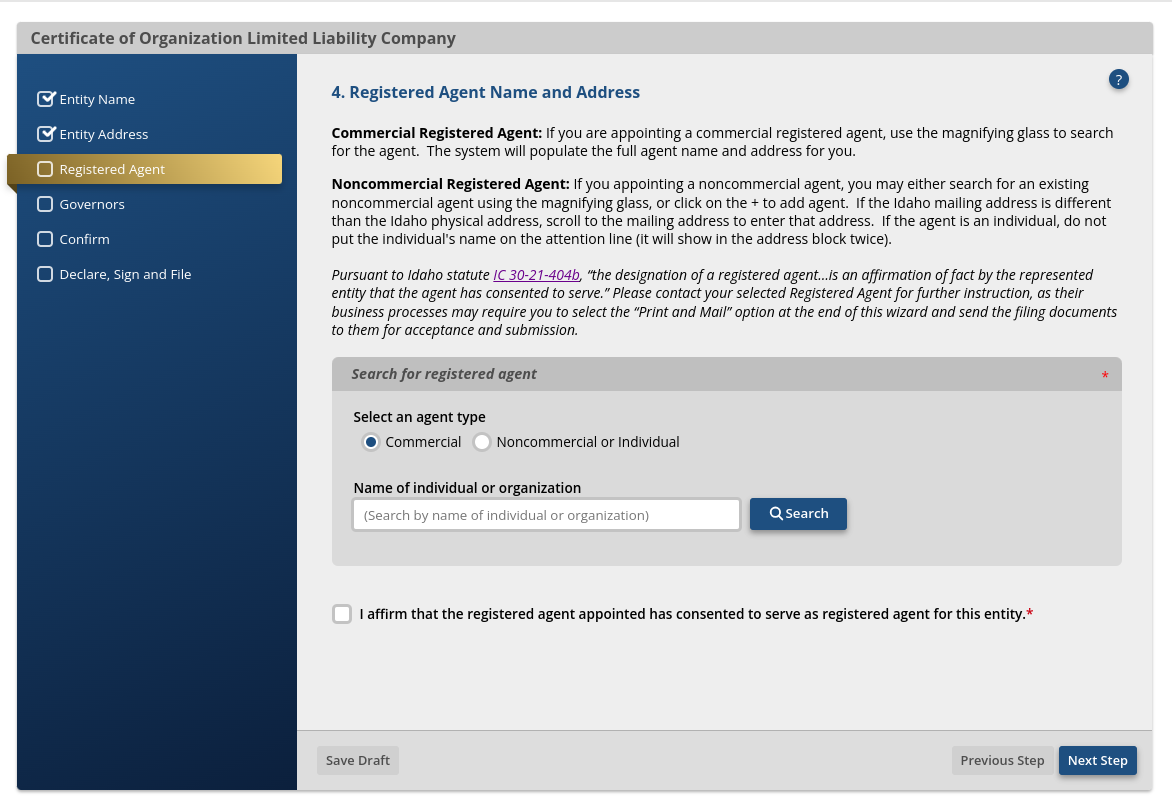
Task: Click the Declare, Sign and File step icon
Action: 45,274
